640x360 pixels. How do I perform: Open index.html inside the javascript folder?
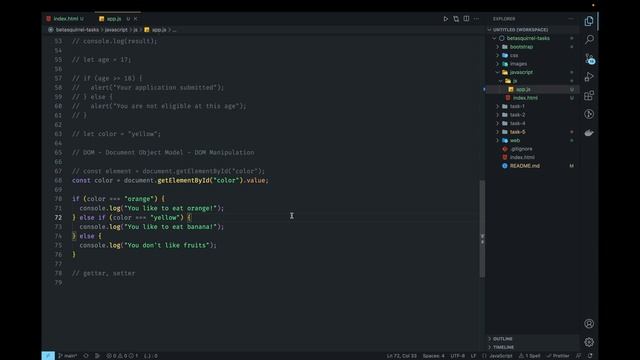(532, 98)
